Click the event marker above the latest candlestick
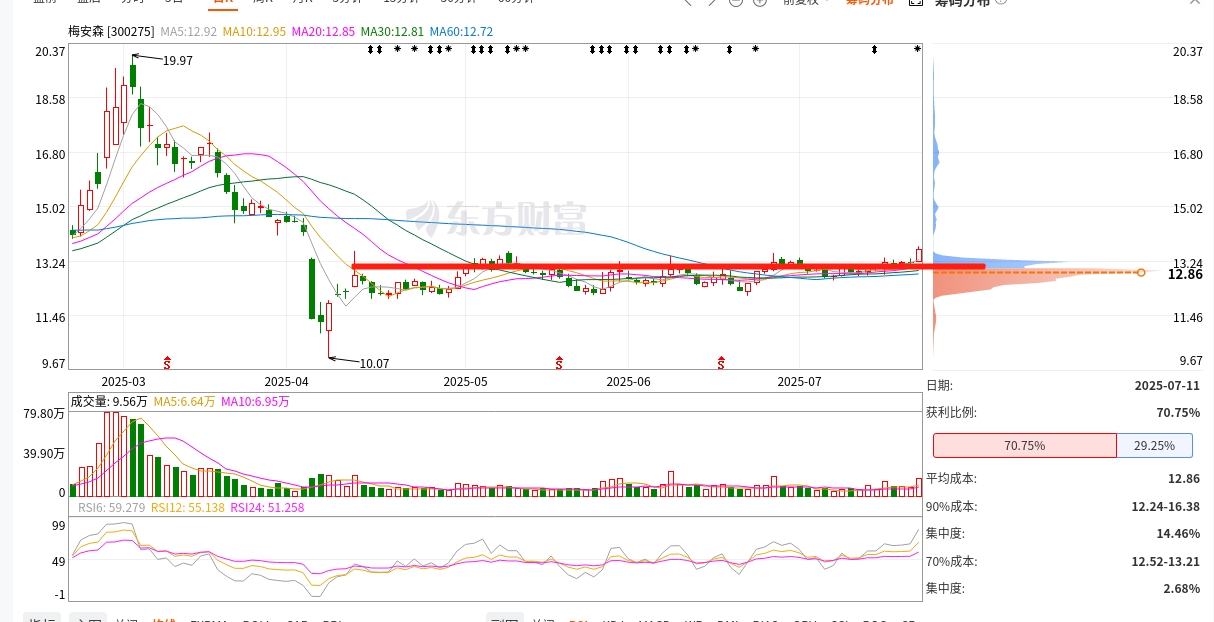This screenshot has width=1214, height=622. pos(918,49)
